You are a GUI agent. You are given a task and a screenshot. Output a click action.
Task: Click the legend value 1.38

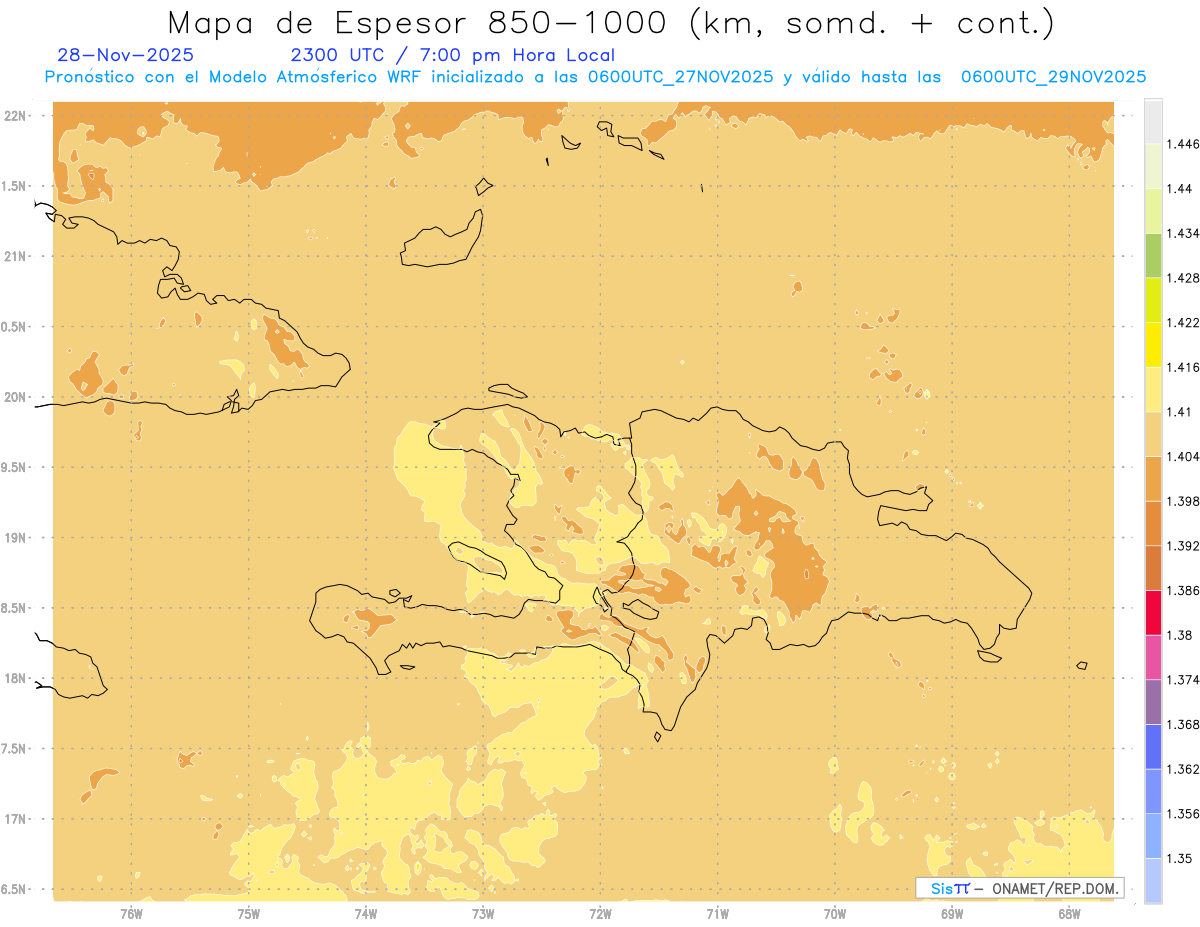coord(1179,635)
